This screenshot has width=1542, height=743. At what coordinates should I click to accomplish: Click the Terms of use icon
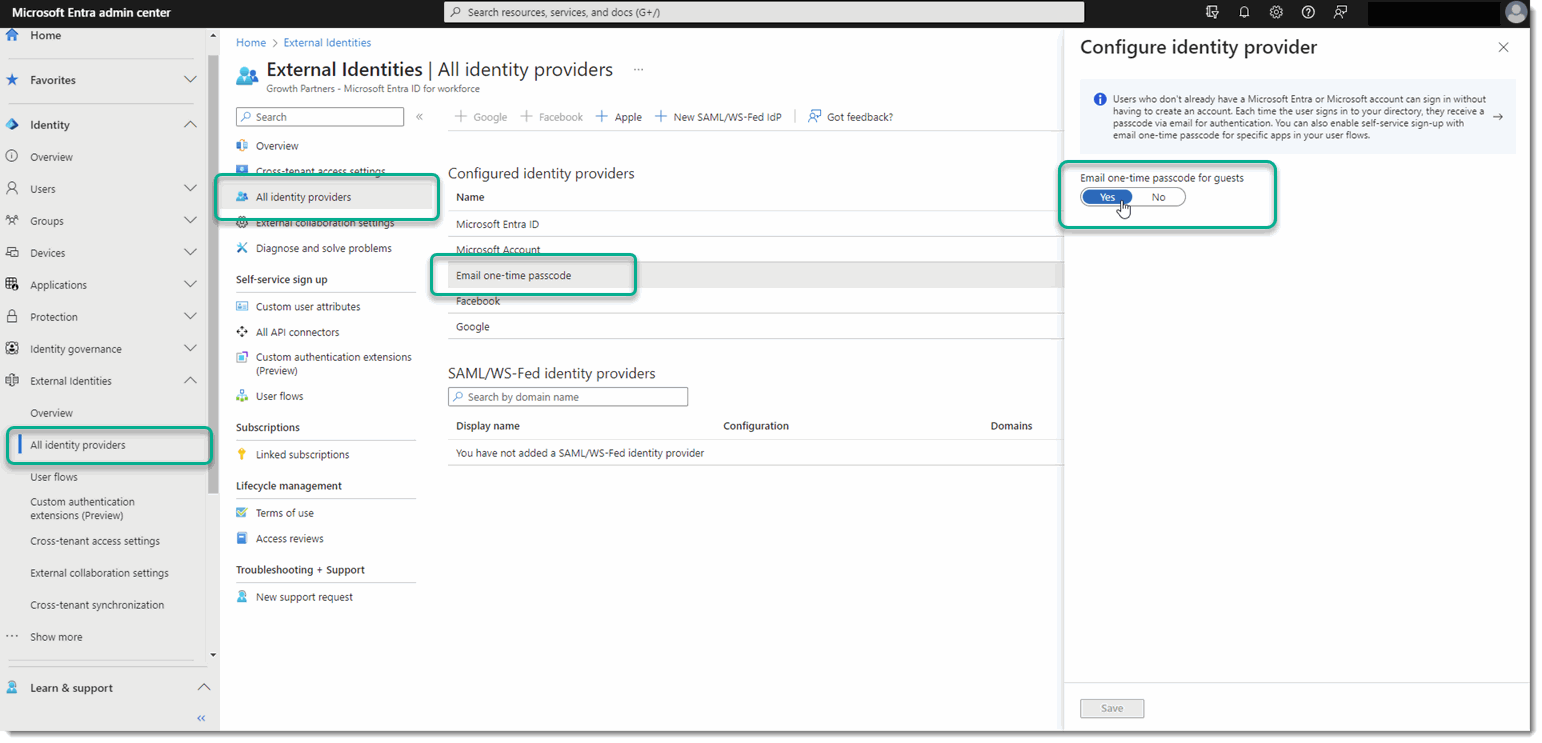click(242, 513)
